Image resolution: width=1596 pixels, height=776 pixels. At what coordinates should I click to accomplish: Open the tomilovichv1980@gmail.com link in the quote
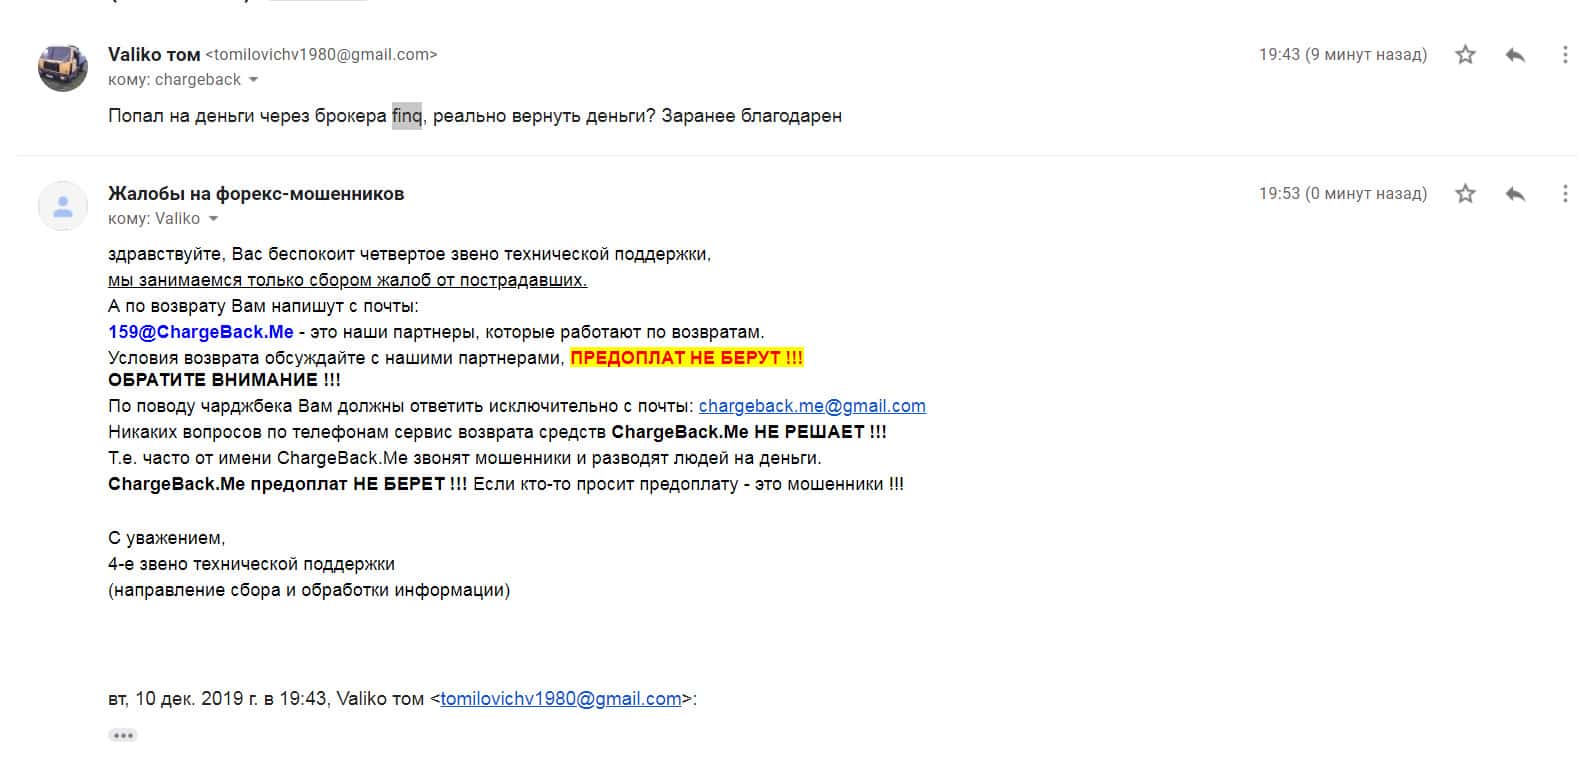tap(560, 699)
